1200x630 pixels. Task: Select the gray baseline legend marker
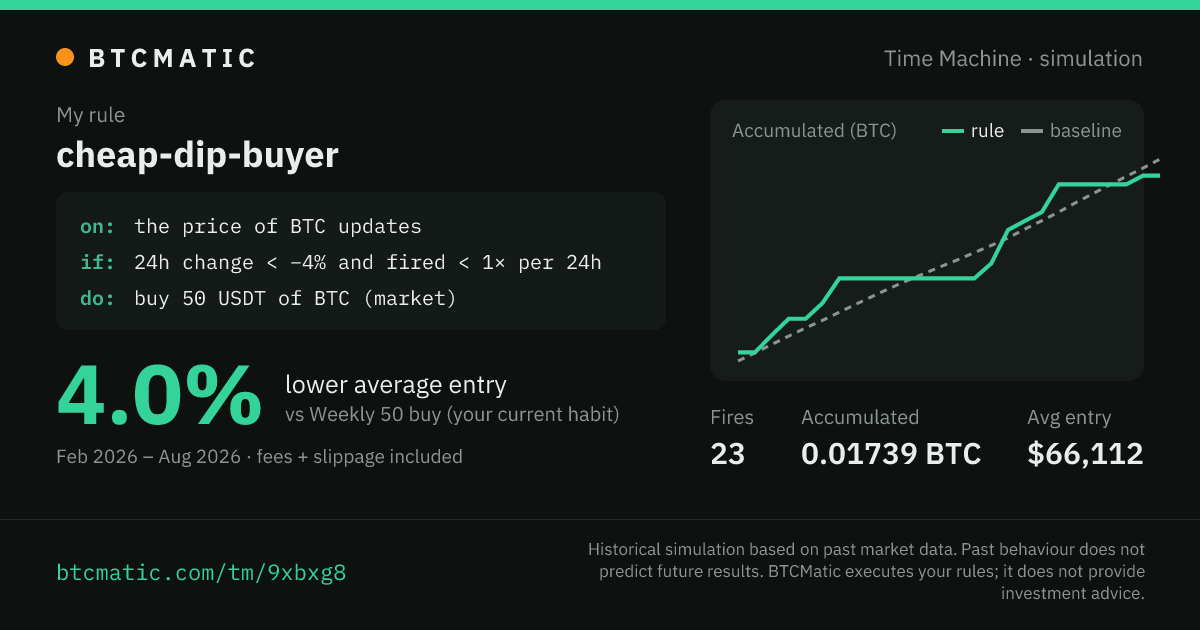1031,131
